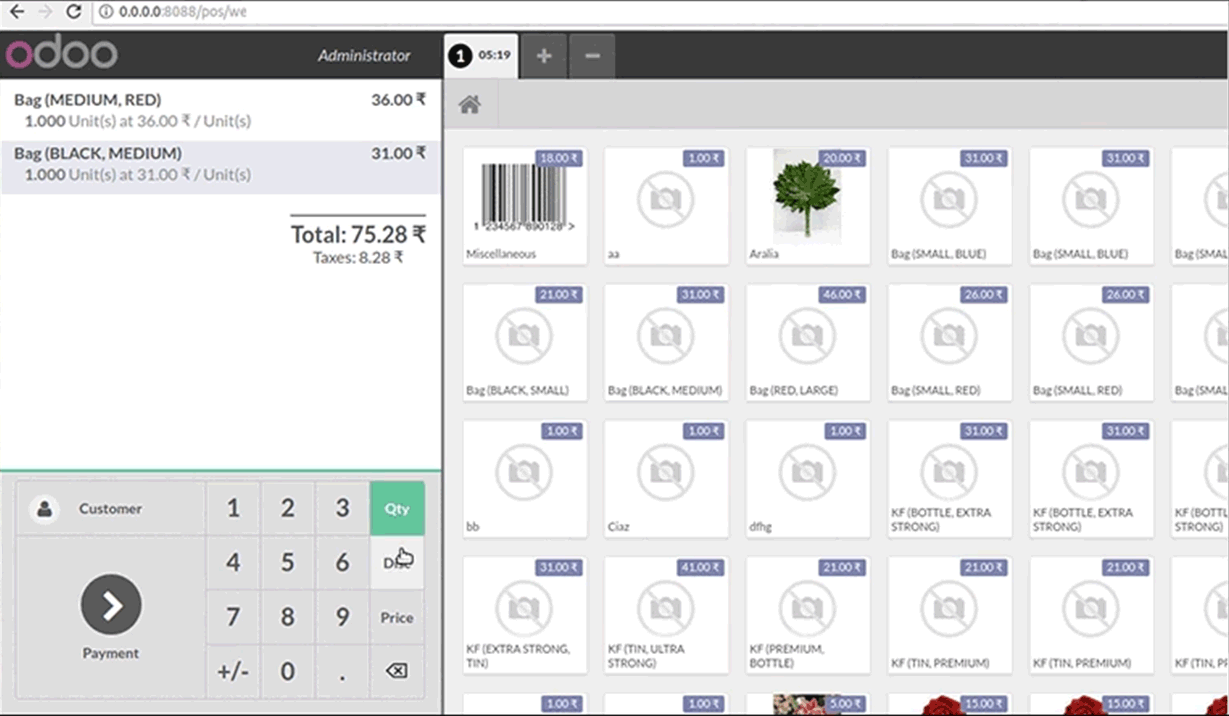This screenshot has height=716, width=1229.
Task: Tap the +/- sign key
Action: pos(233,671)
